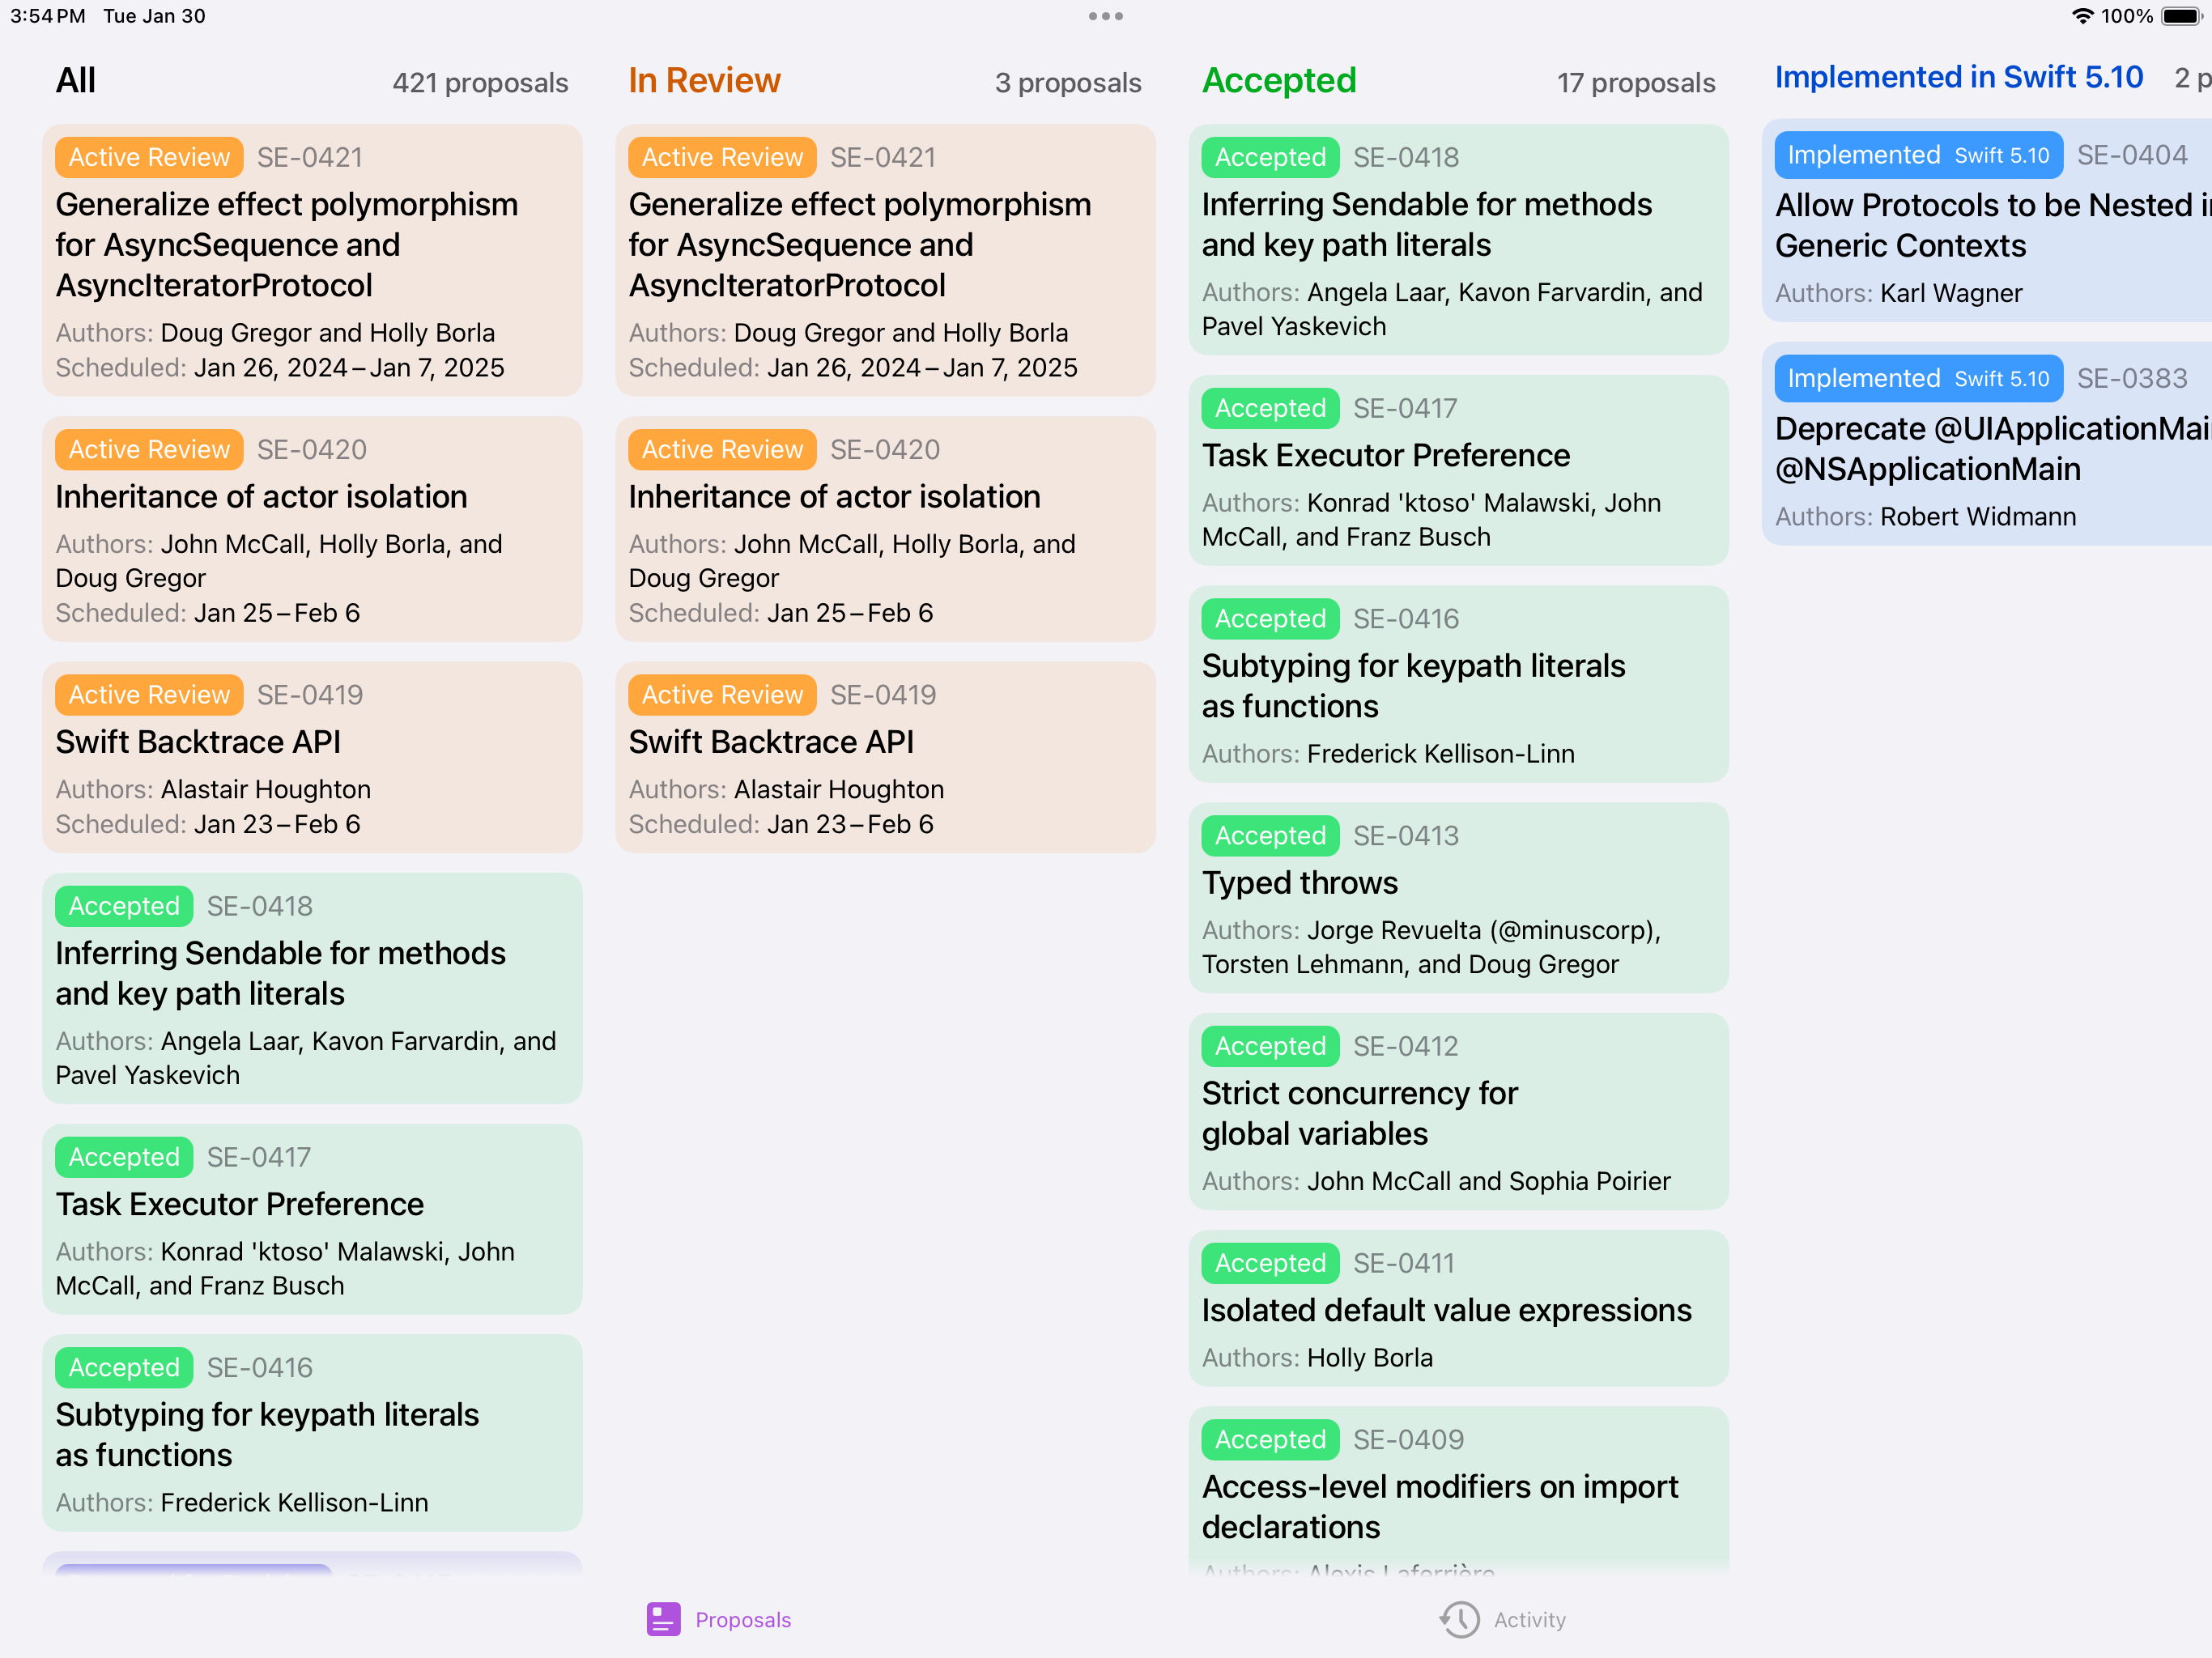Viewport: 2212px width, 1658px height.
Task: Open Swift Backtrace API card in All column
Action: click(x=312, y=757)
